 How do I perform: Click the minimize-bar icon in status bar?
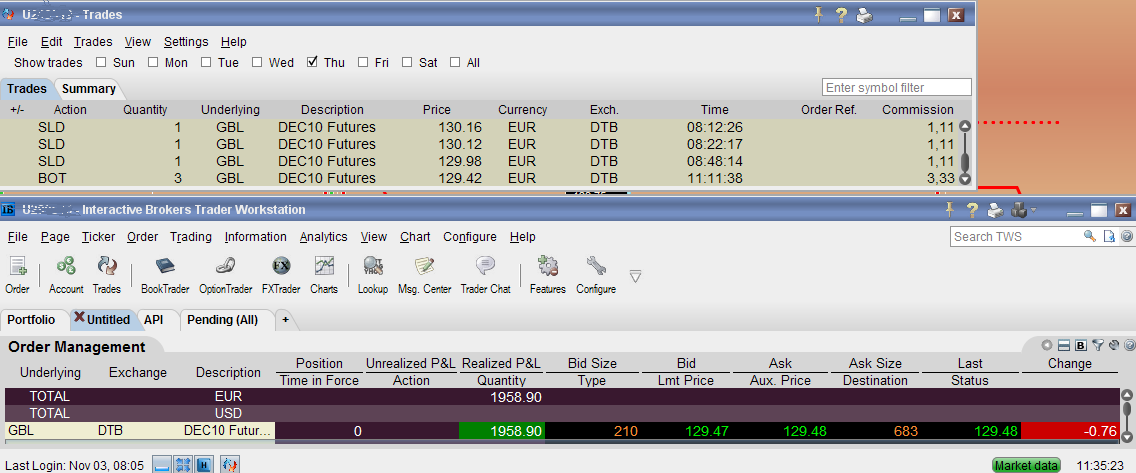162,464
